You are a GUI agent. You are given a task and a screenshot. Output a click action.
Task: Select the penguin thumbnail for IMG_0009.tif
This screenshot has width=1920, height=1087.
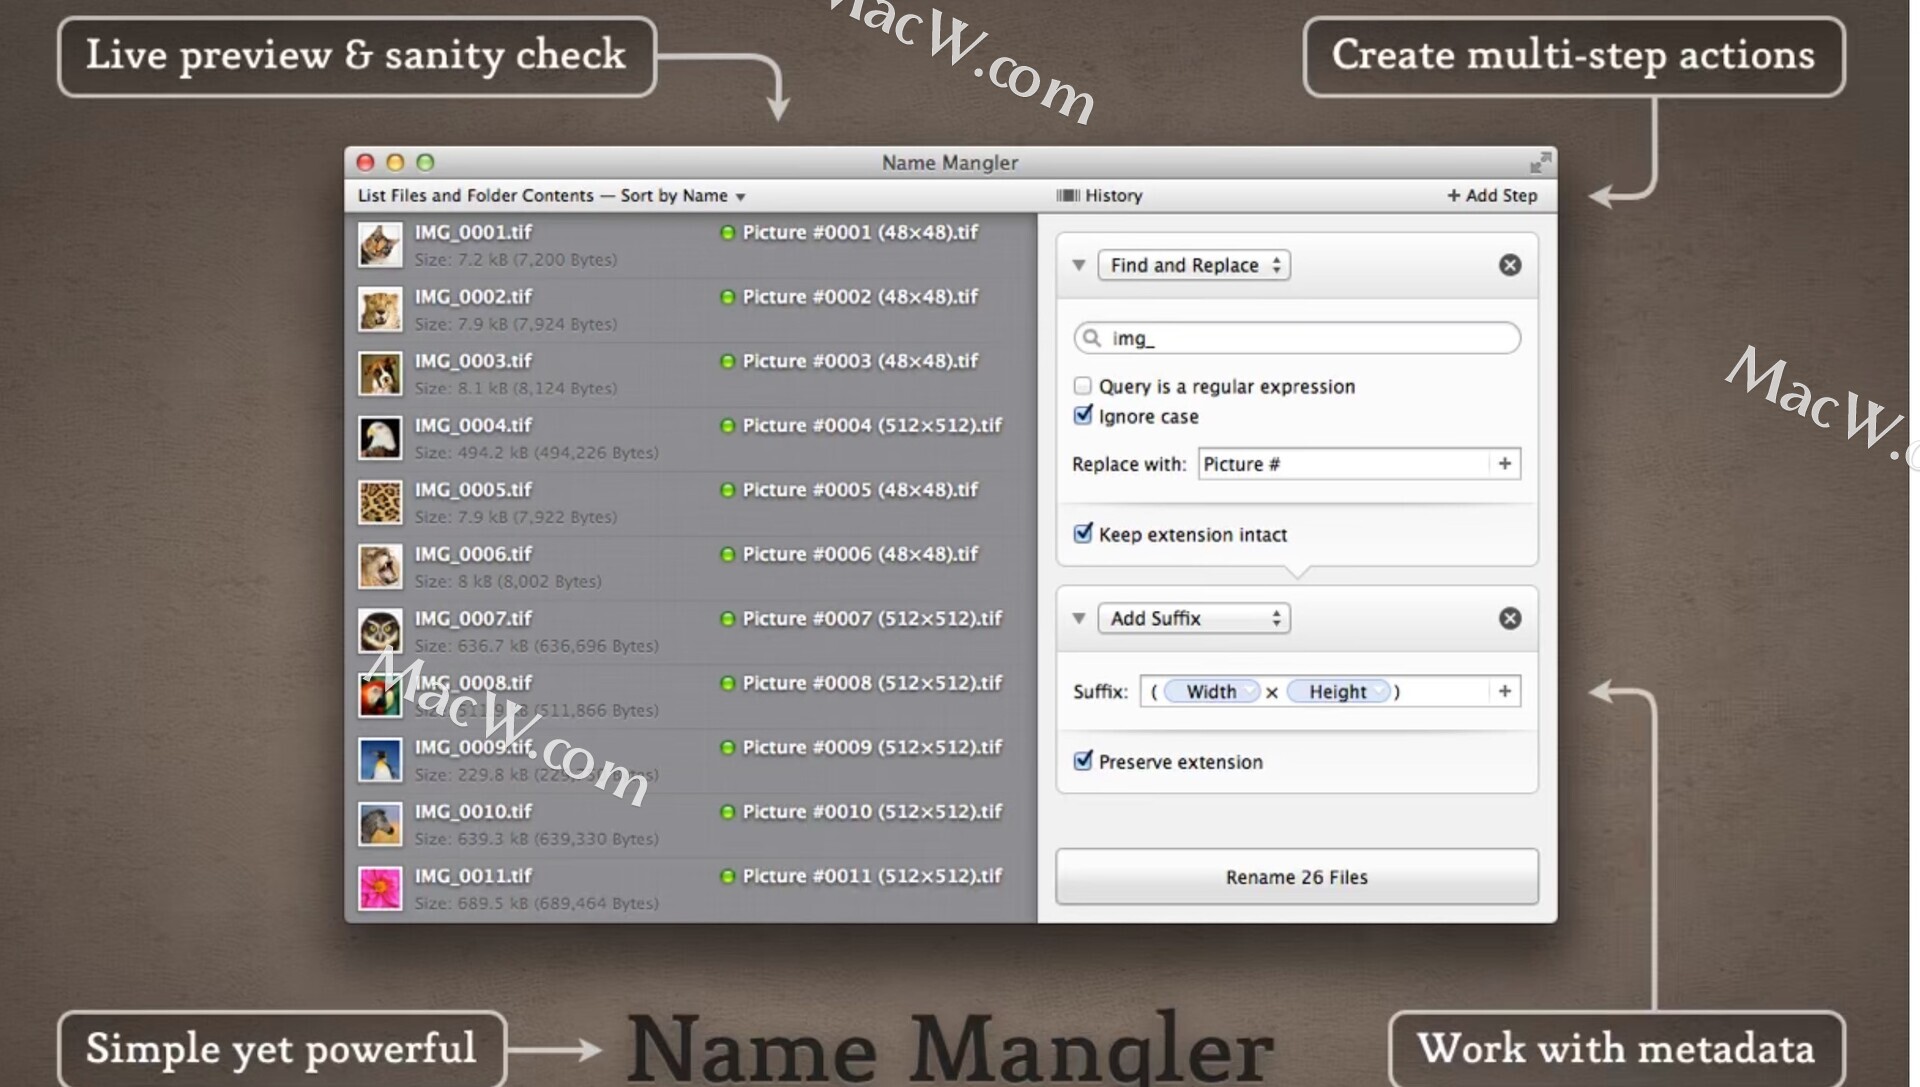click(380, 760)
